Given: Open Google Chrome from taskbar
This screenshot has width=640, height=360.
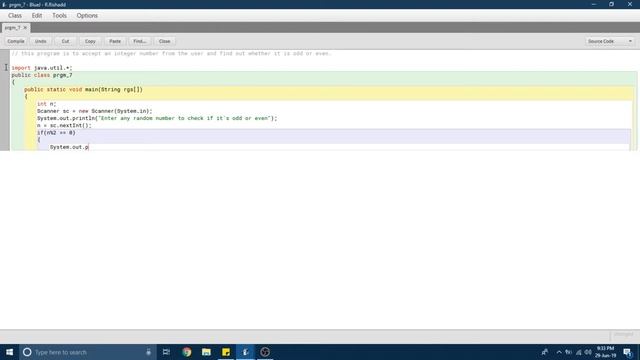Looking at the screenshot, I should pos(187,352).
